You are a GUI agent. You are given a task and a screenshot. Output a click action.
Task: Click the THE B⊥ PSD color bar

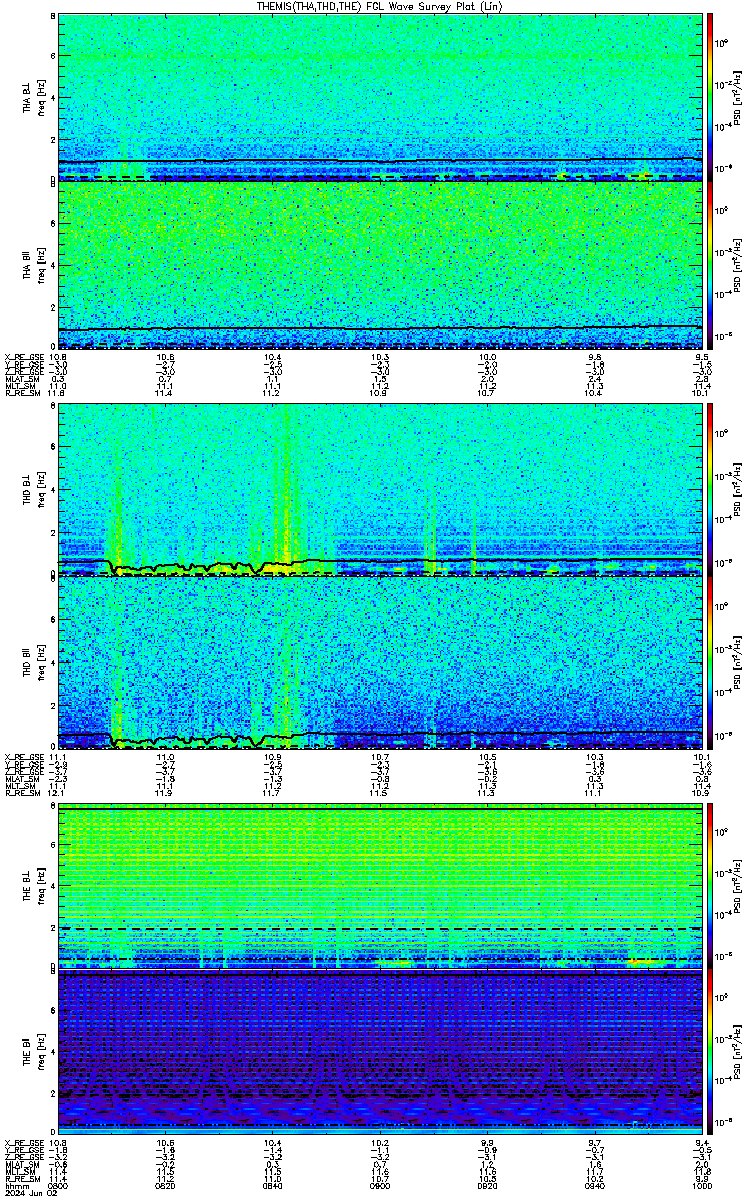click(711, 885)
